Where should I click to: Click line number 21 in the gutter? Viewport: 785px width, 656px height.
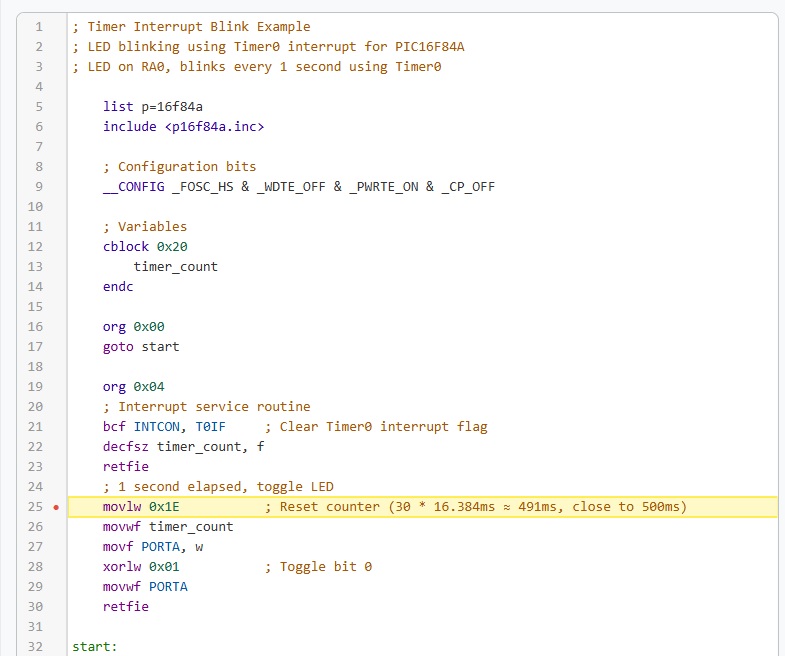(35, 427)
